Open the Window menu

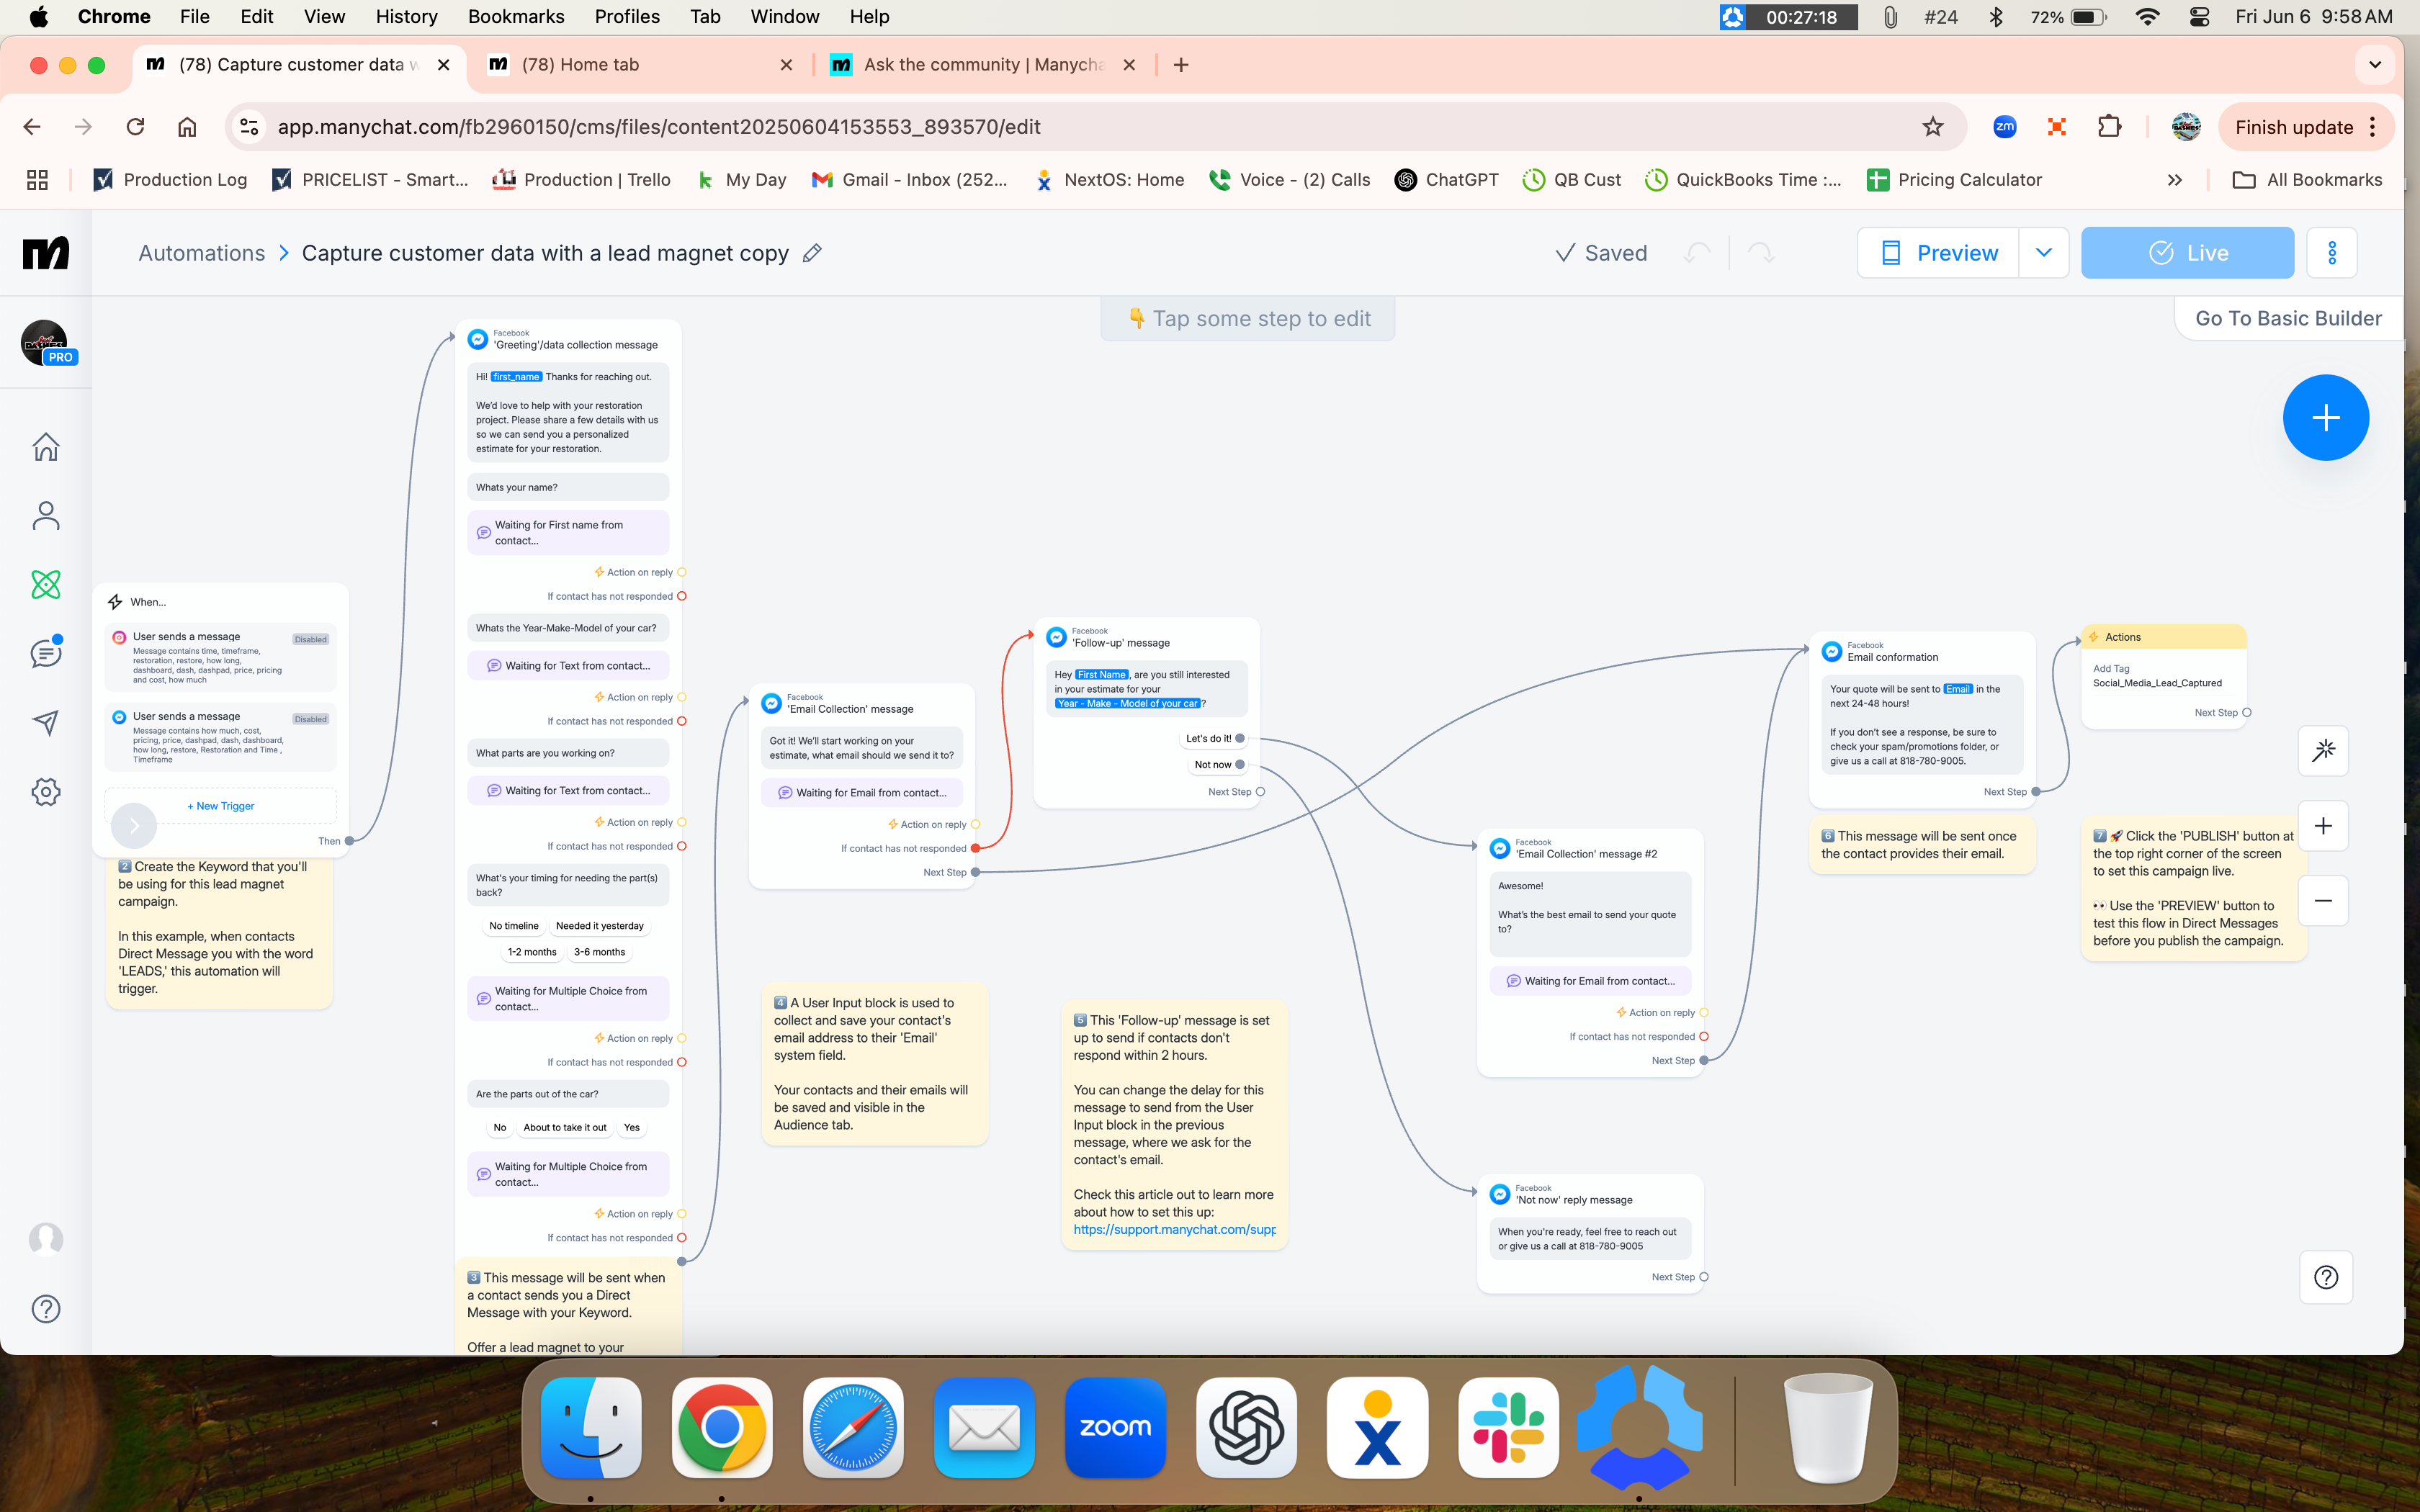785,17
